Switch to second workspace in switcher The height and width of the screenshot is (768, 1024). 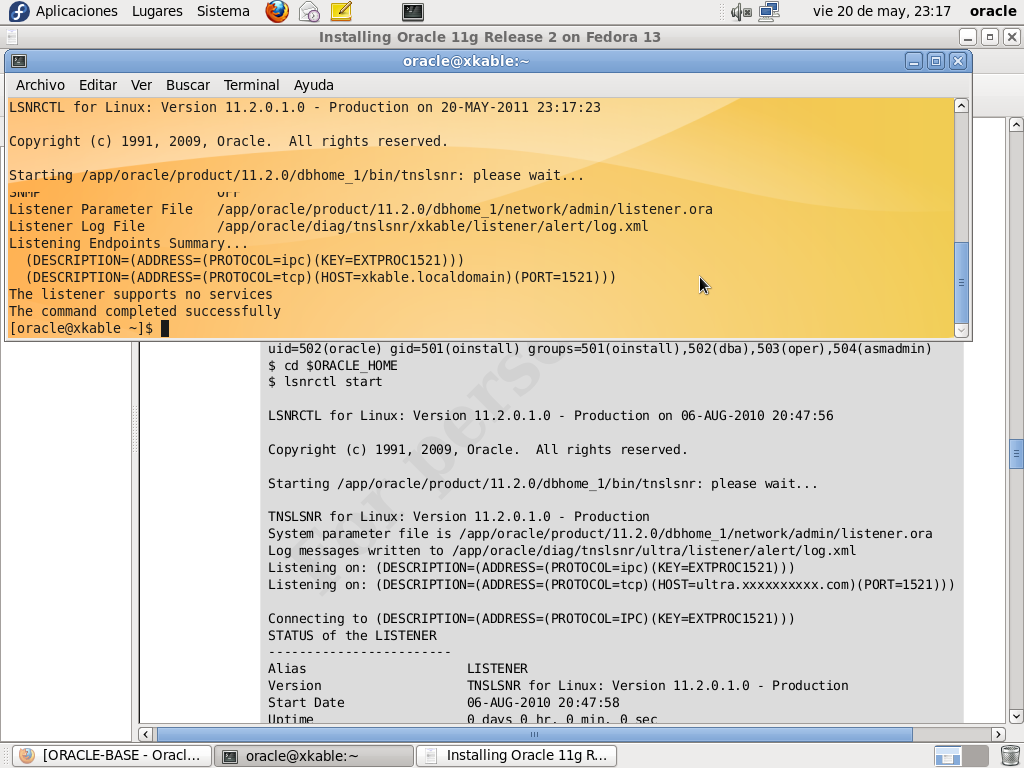coord(975,756)
